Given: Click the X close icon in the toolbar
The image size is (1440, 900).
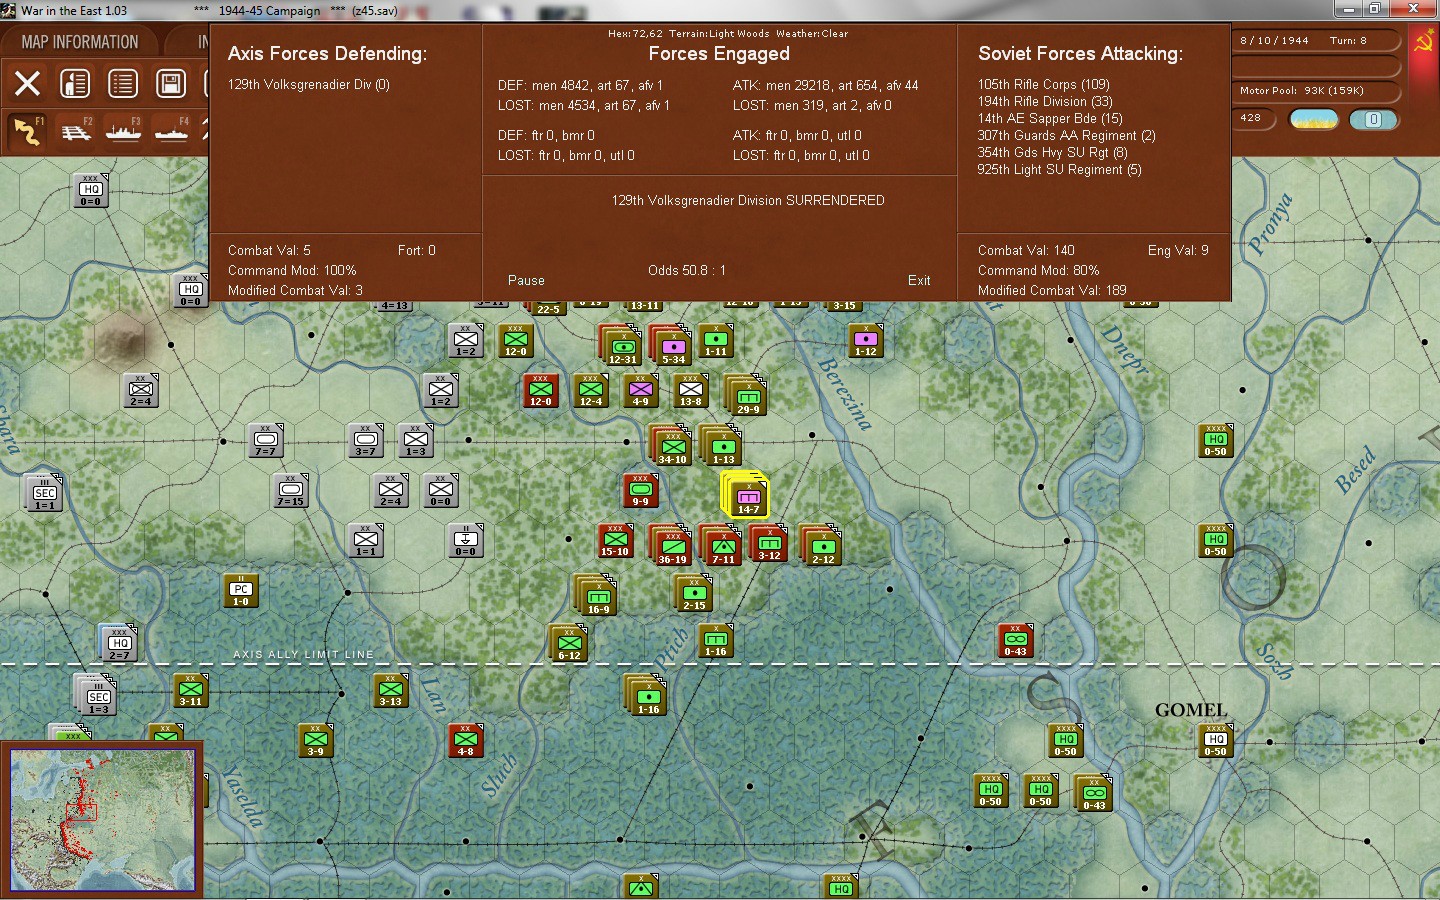Looking at the screenshot, I should (28, 83).
